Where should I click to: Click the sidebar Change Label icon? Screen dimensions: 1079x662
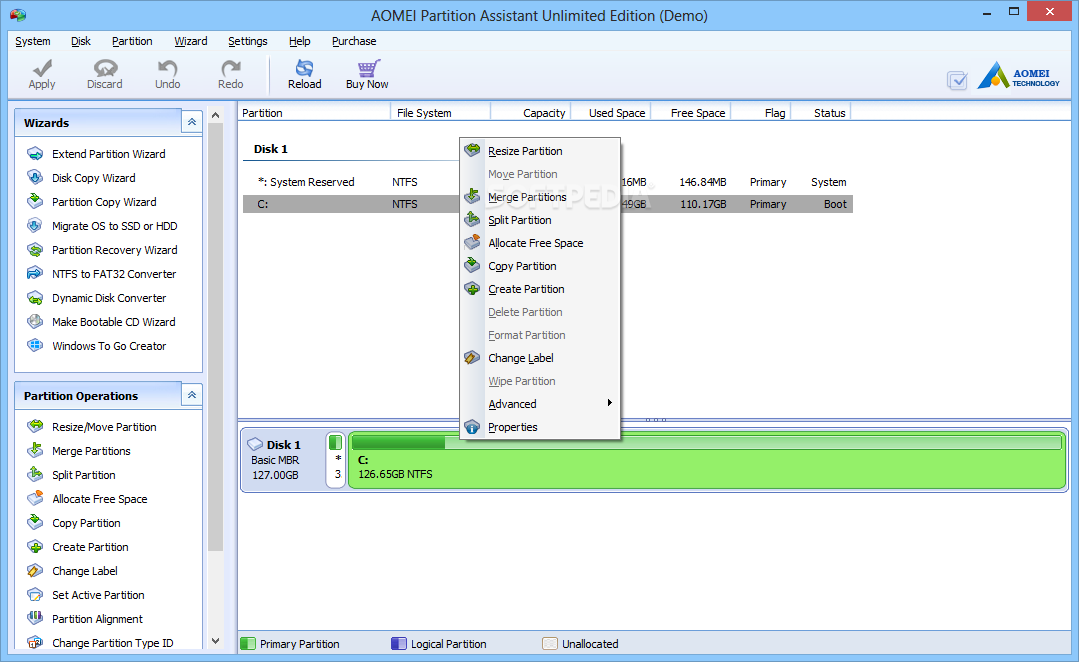click(35, 570)
